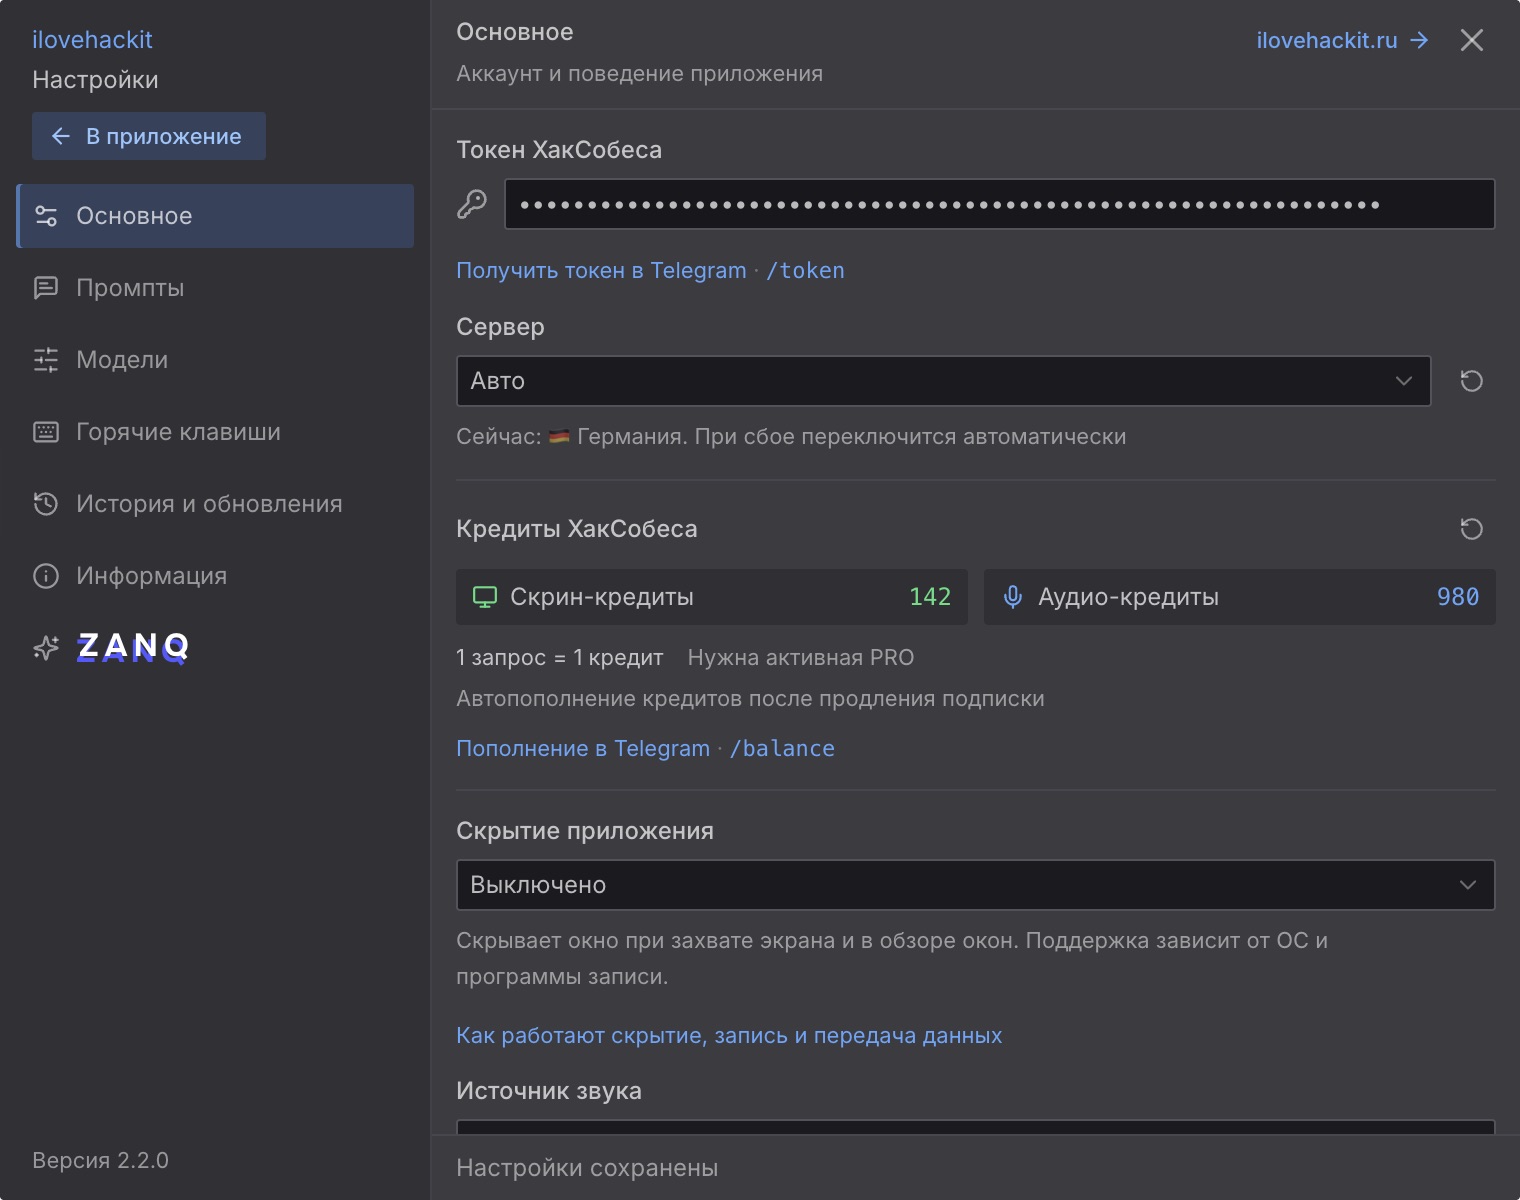Click the Нужна активная PRO note
The width and height of the screenshot is (1520, 1200).
pos(801,657)
